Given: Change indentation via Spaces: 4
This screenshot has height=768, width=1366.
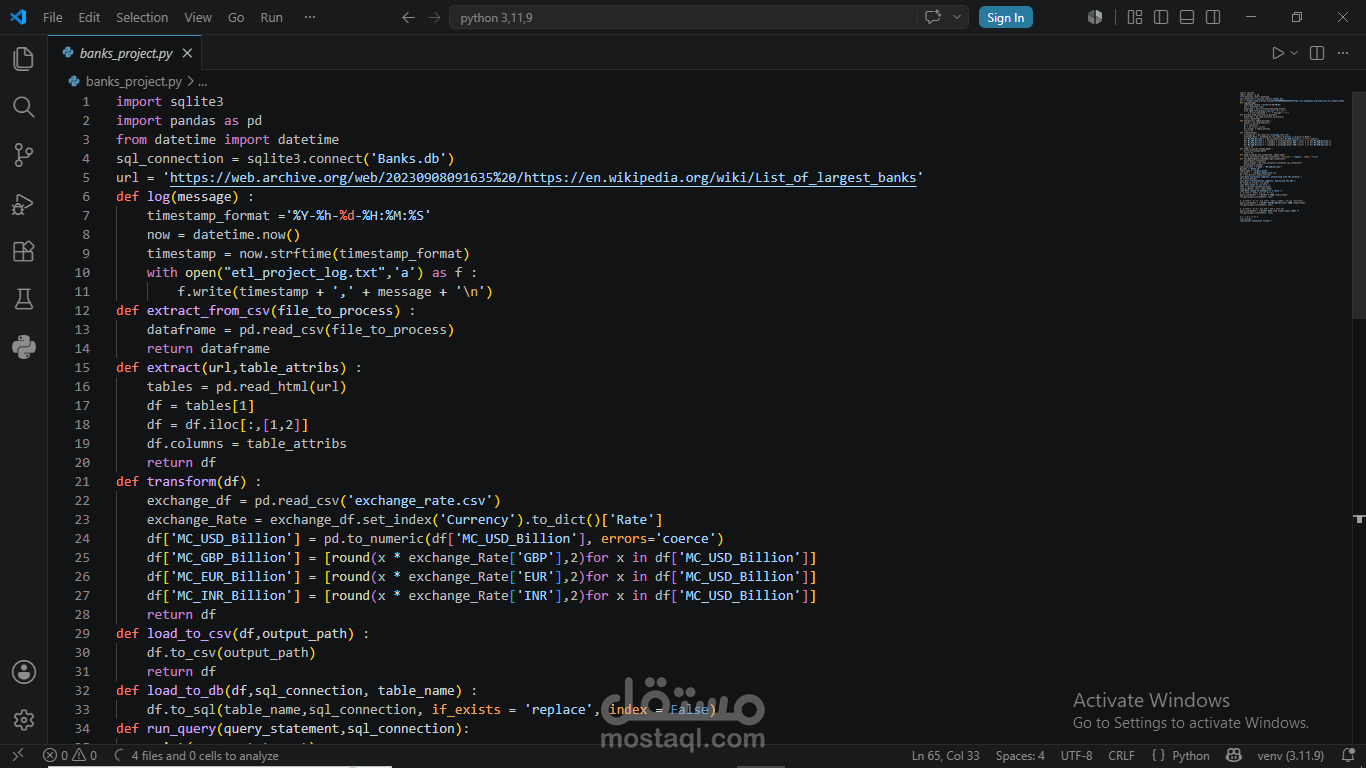Looking at the screenshot, I should point(1020,756).
